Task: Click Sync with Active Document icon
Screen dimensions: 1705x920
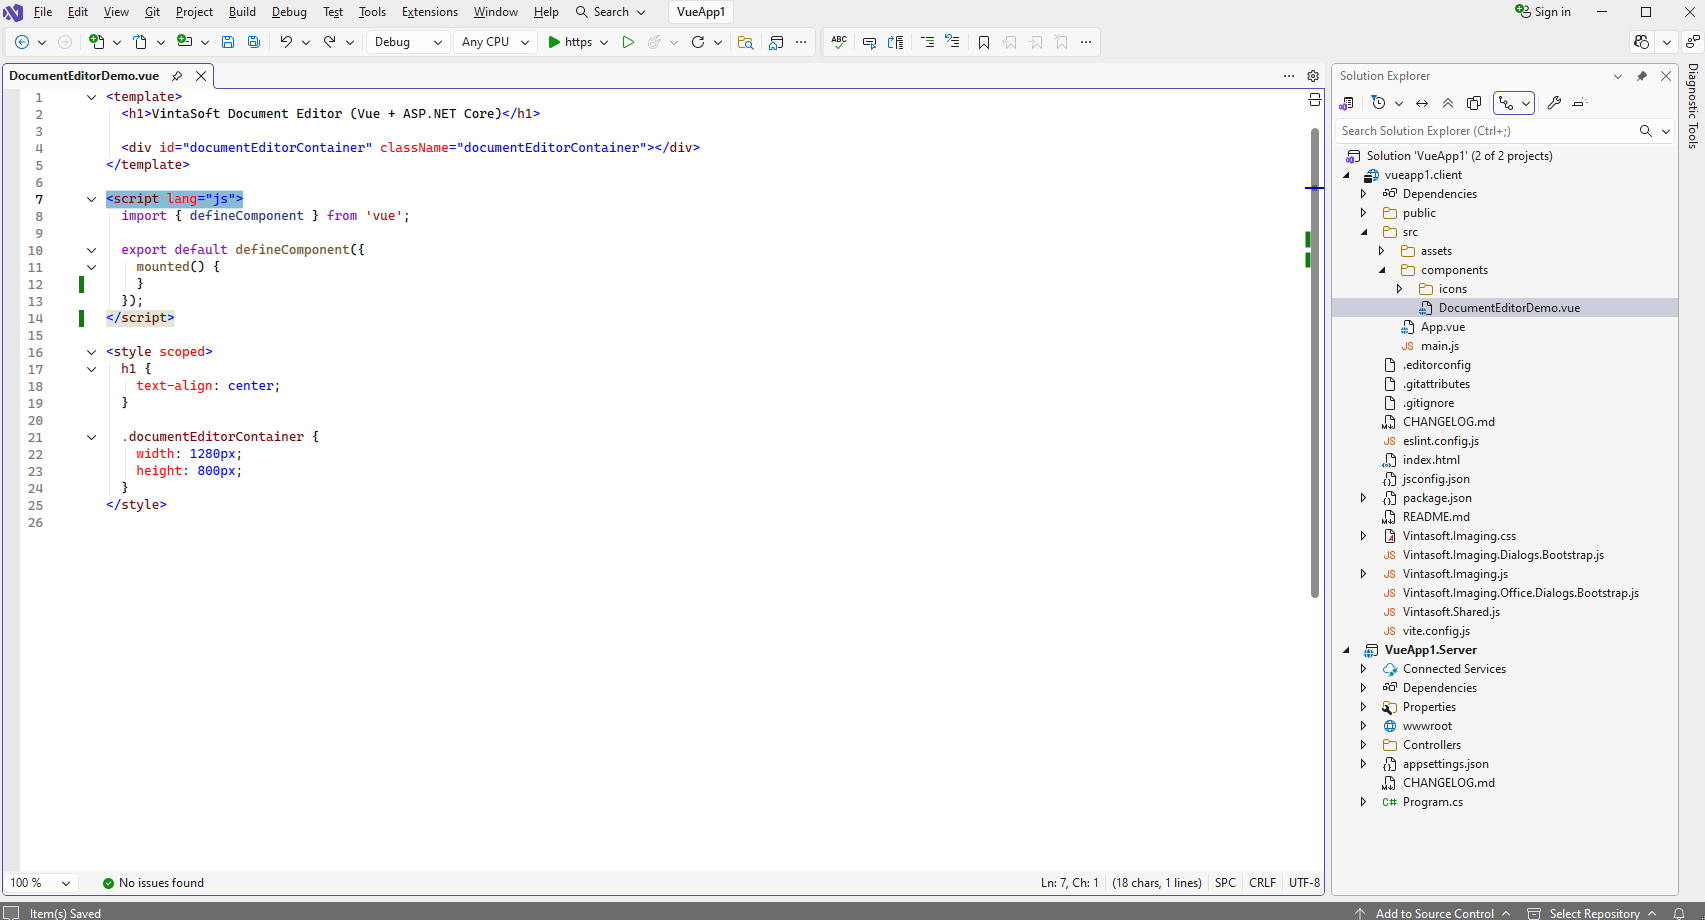Action: click(x=1422, y=103)
